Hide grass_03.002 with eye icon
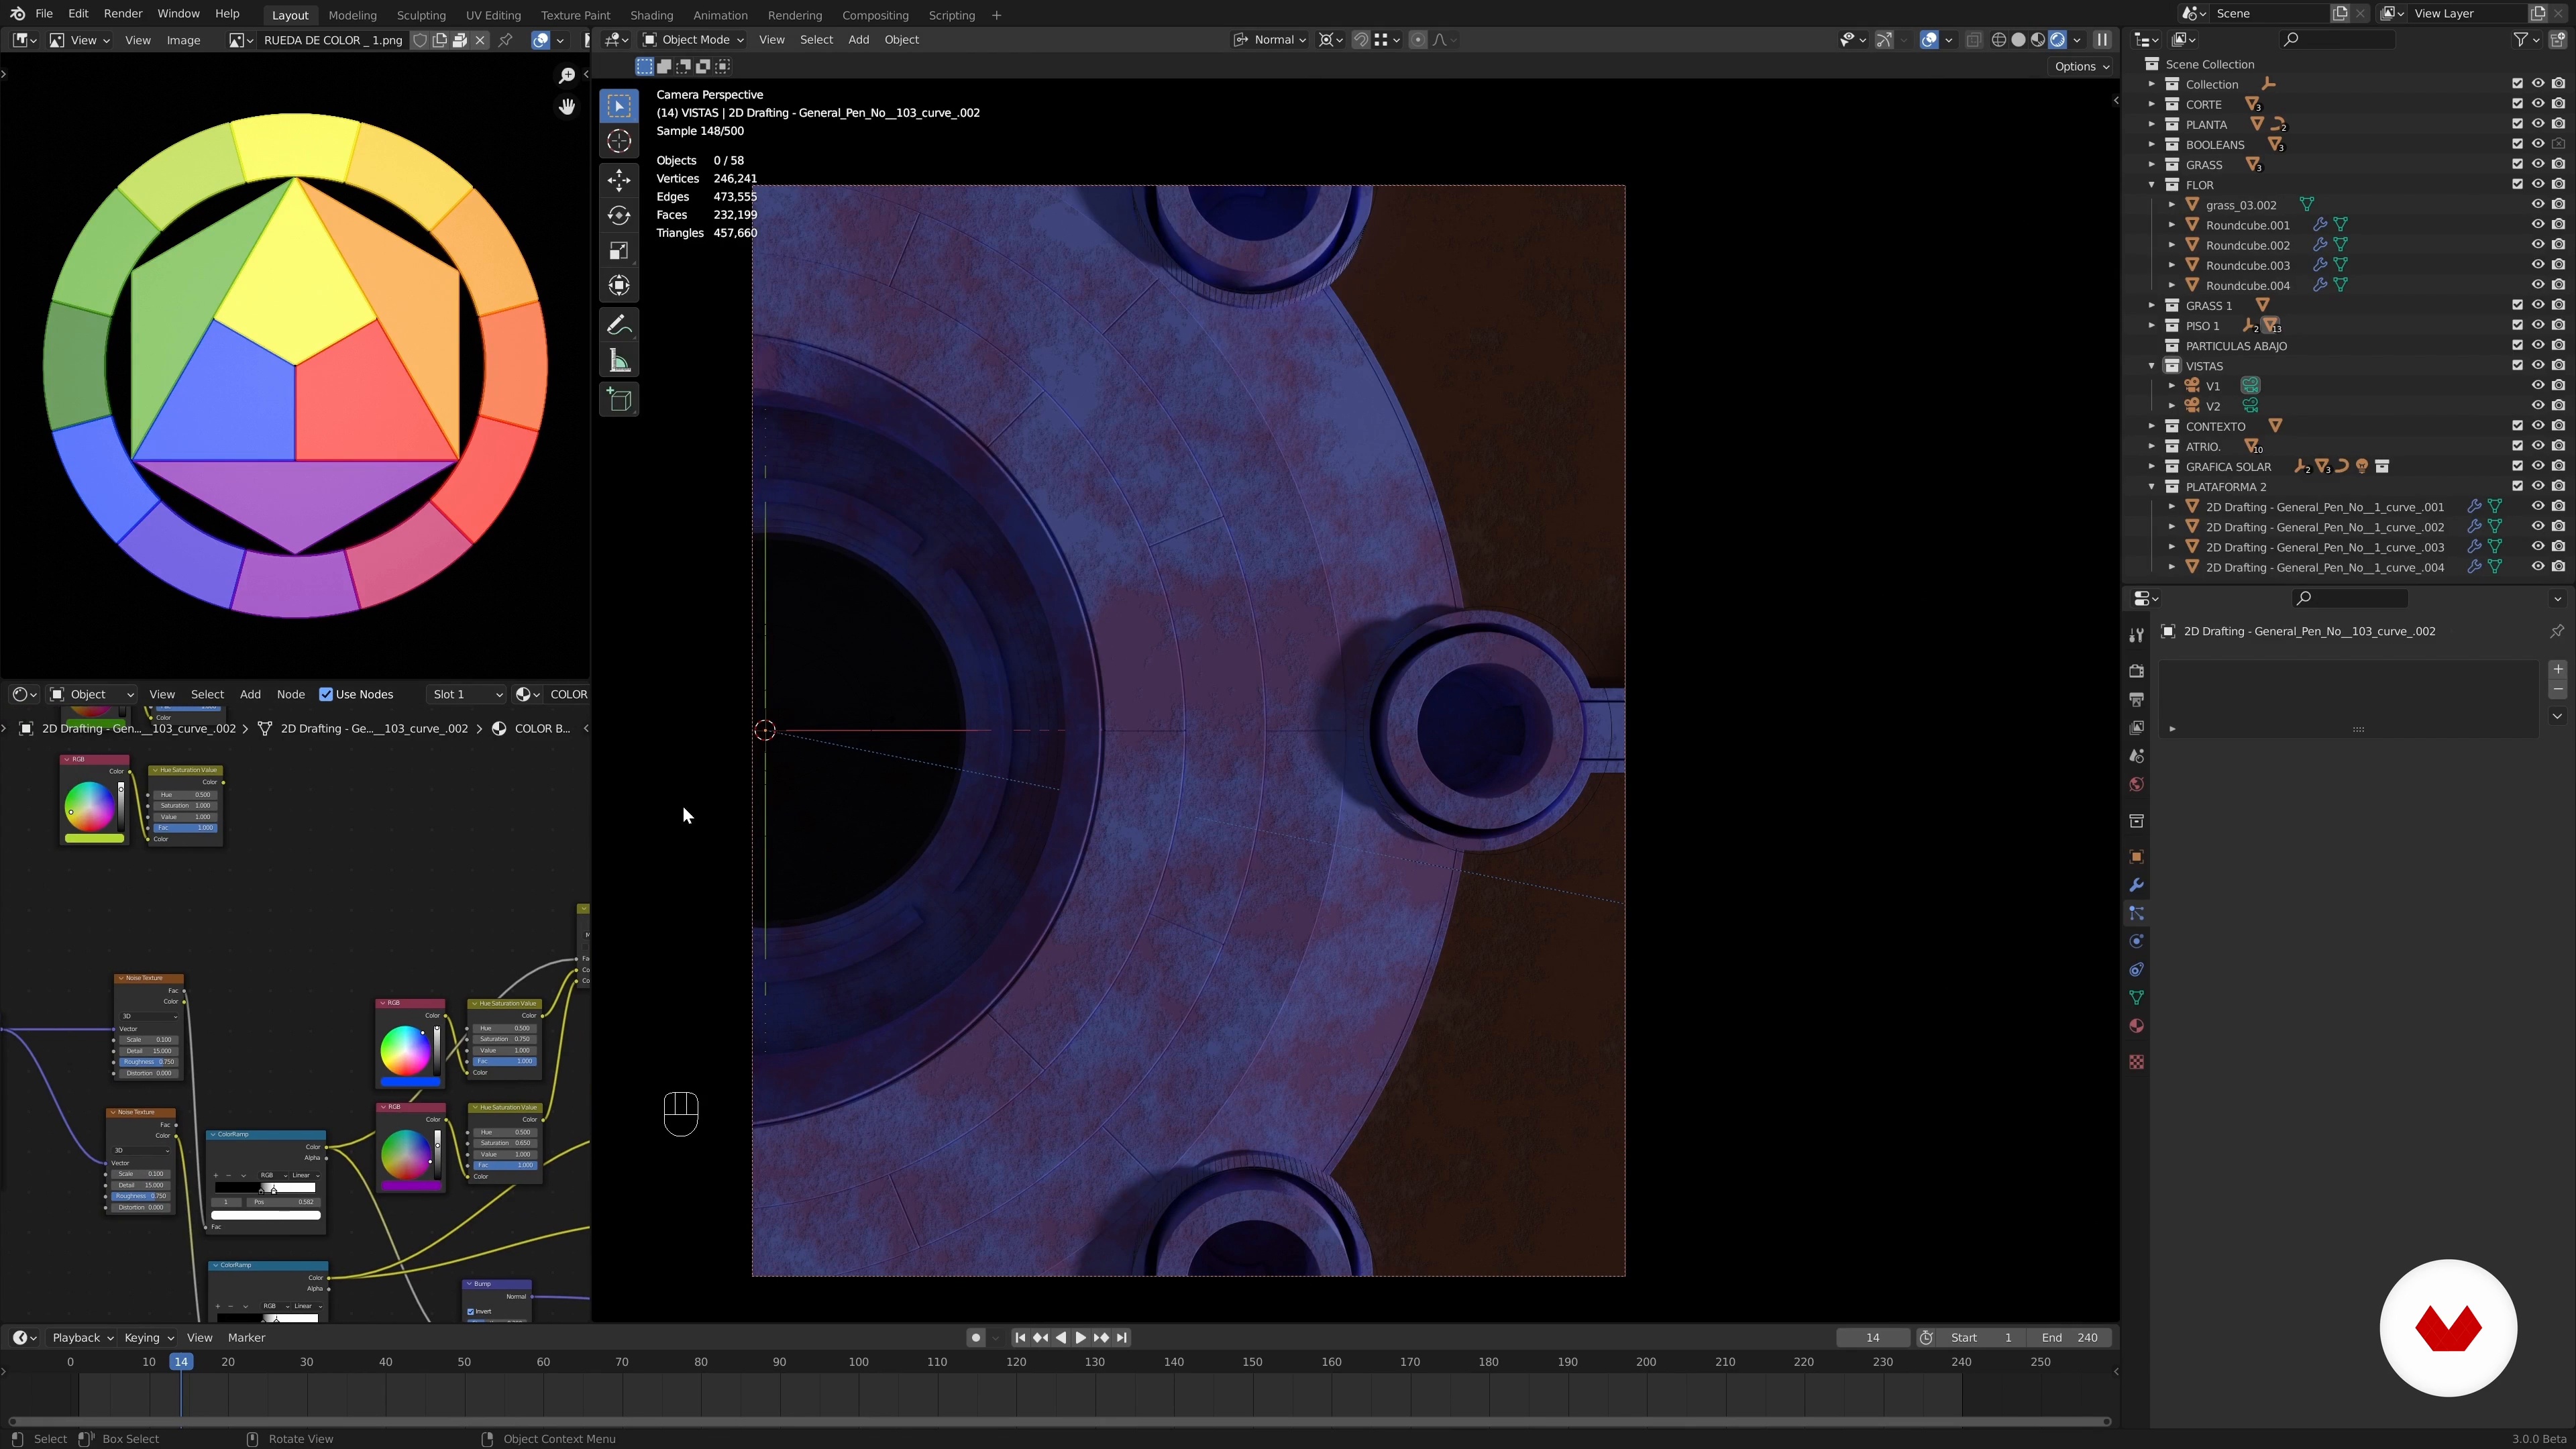 tap(2537, 205)
